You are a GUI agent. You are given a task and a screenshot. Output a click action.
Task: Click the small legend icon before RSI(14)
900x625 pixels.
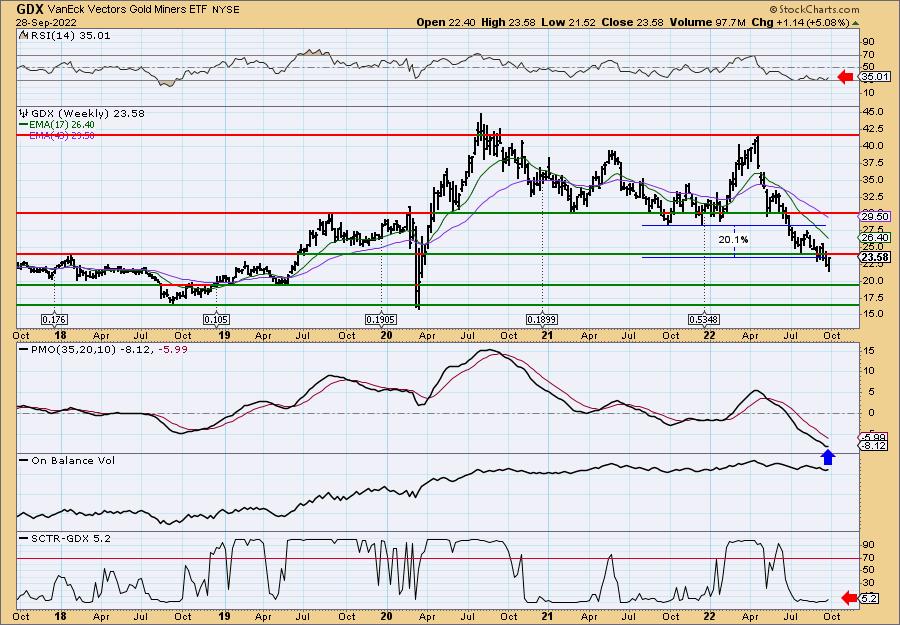23,36
